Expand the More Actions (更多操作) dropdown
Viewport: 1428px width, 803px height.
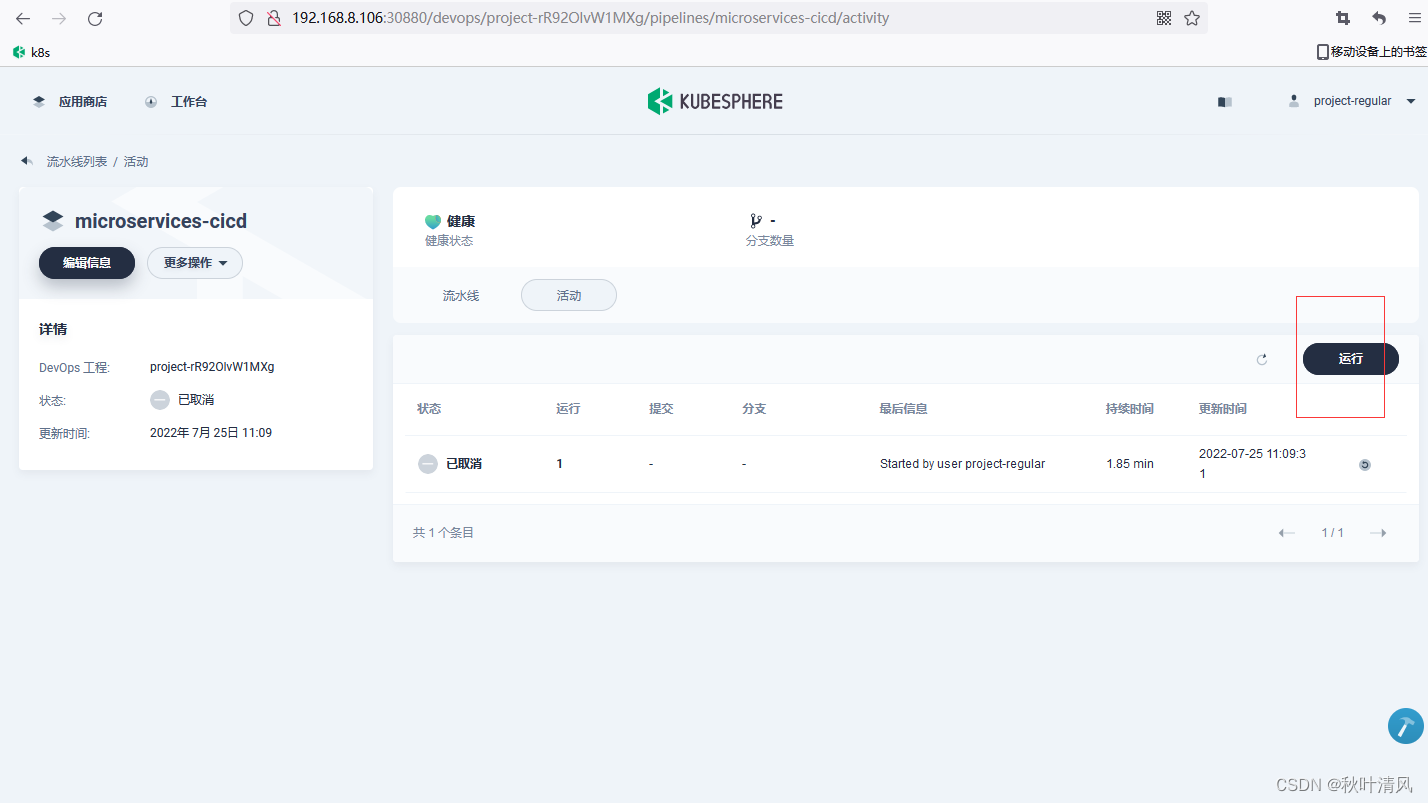coord(195,263)
